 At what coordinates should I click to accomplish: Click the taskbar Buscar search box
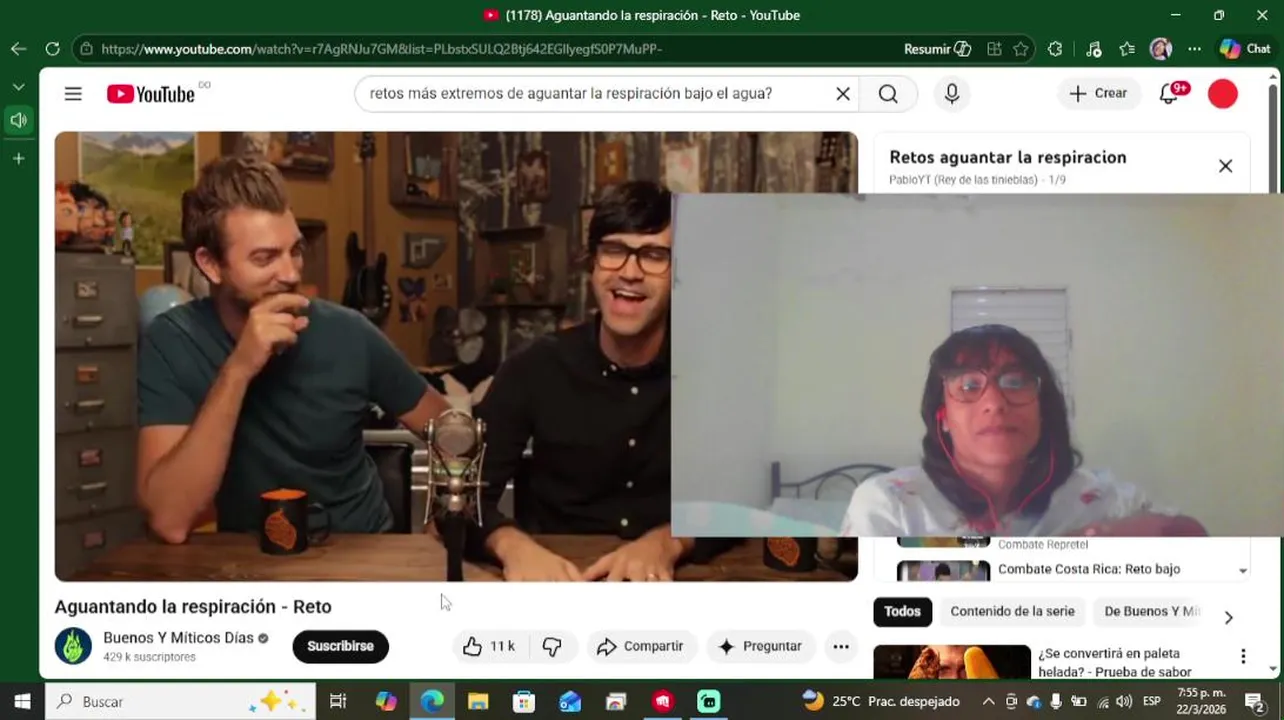181,701
